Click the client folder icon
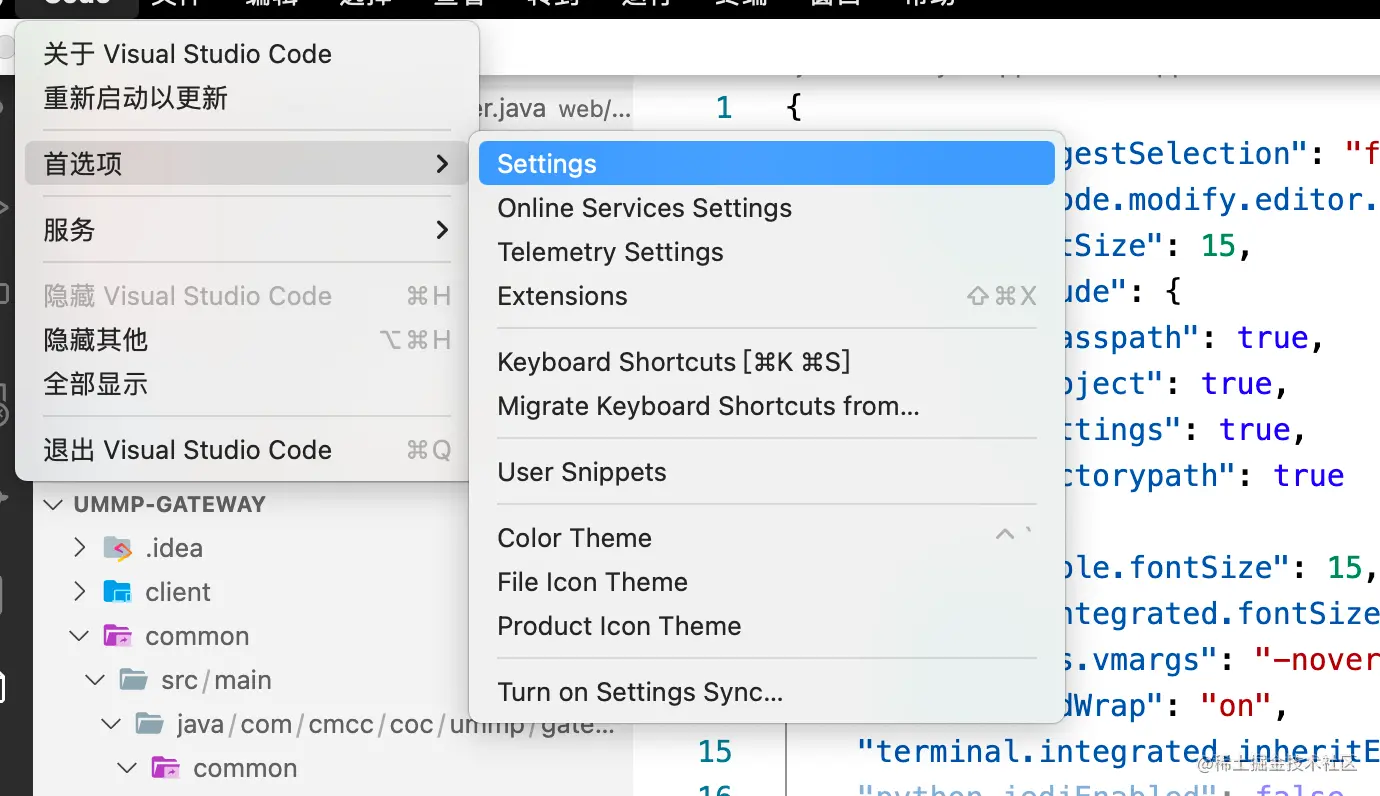 [117, 592]
